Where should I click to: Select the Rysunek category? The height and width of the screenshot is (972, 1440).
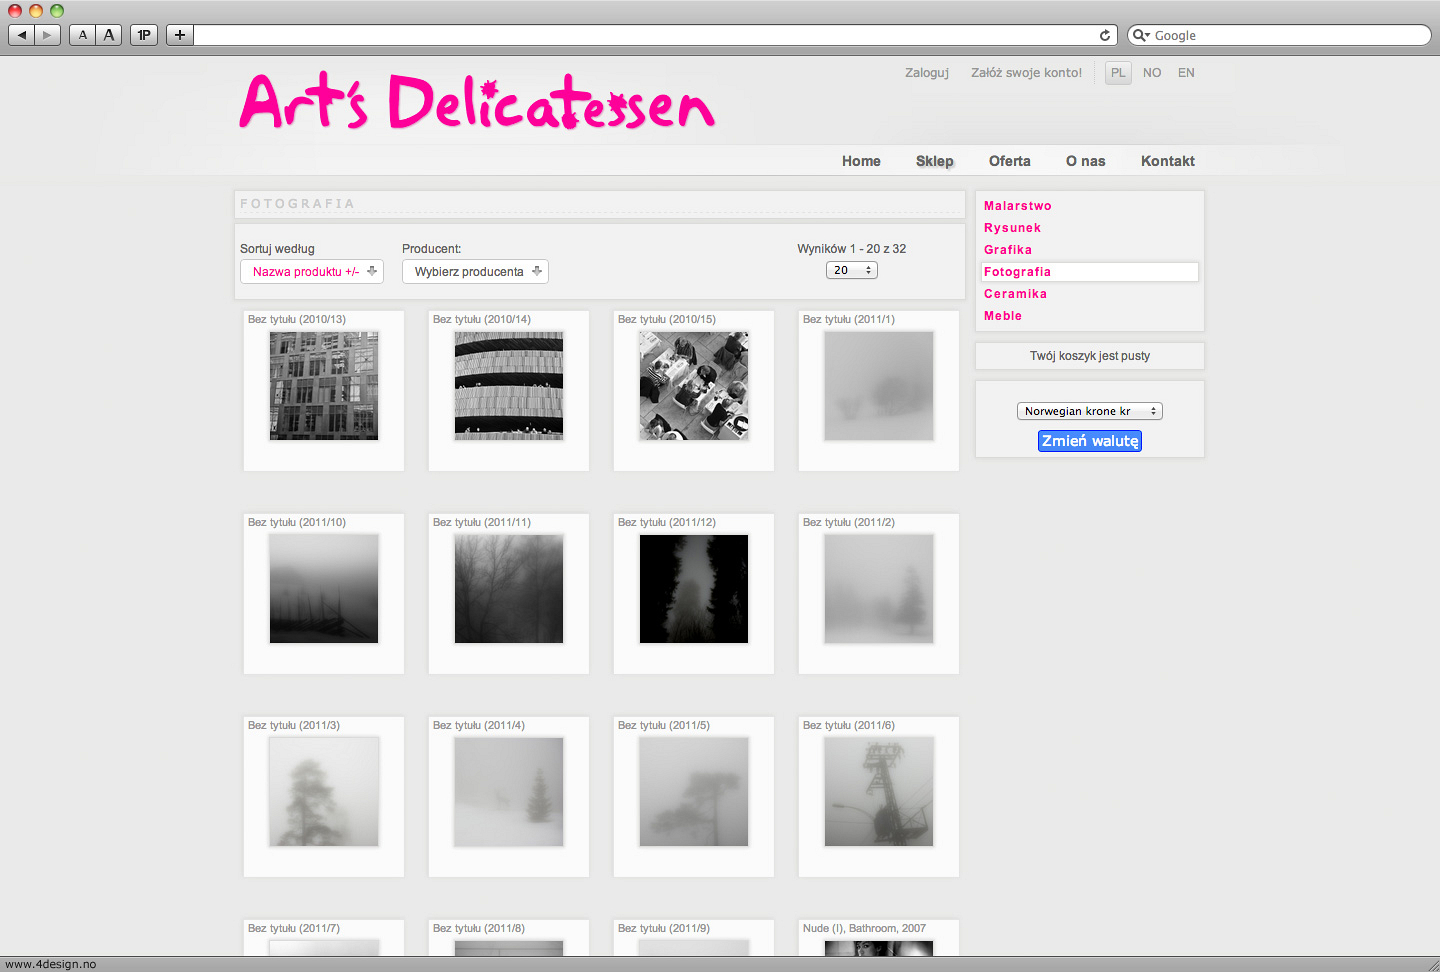(1012, 228)
